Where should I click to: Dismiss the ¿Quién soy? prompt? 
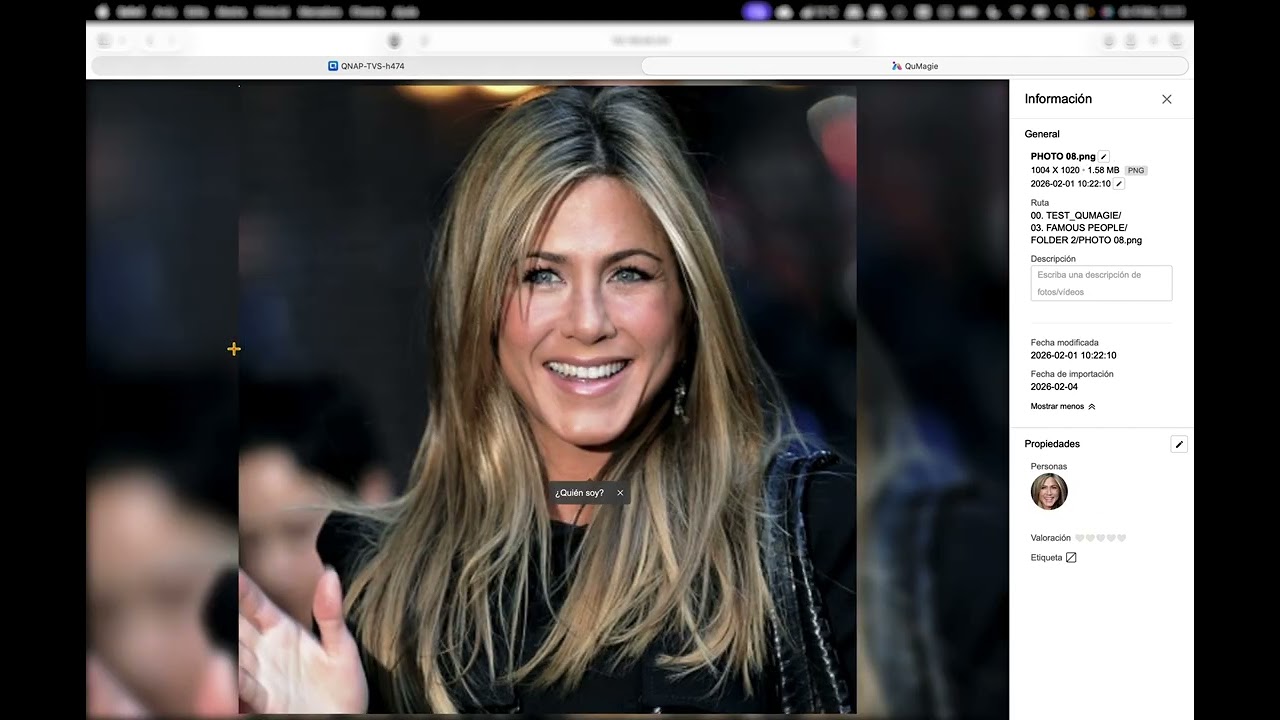pos(620,493)
